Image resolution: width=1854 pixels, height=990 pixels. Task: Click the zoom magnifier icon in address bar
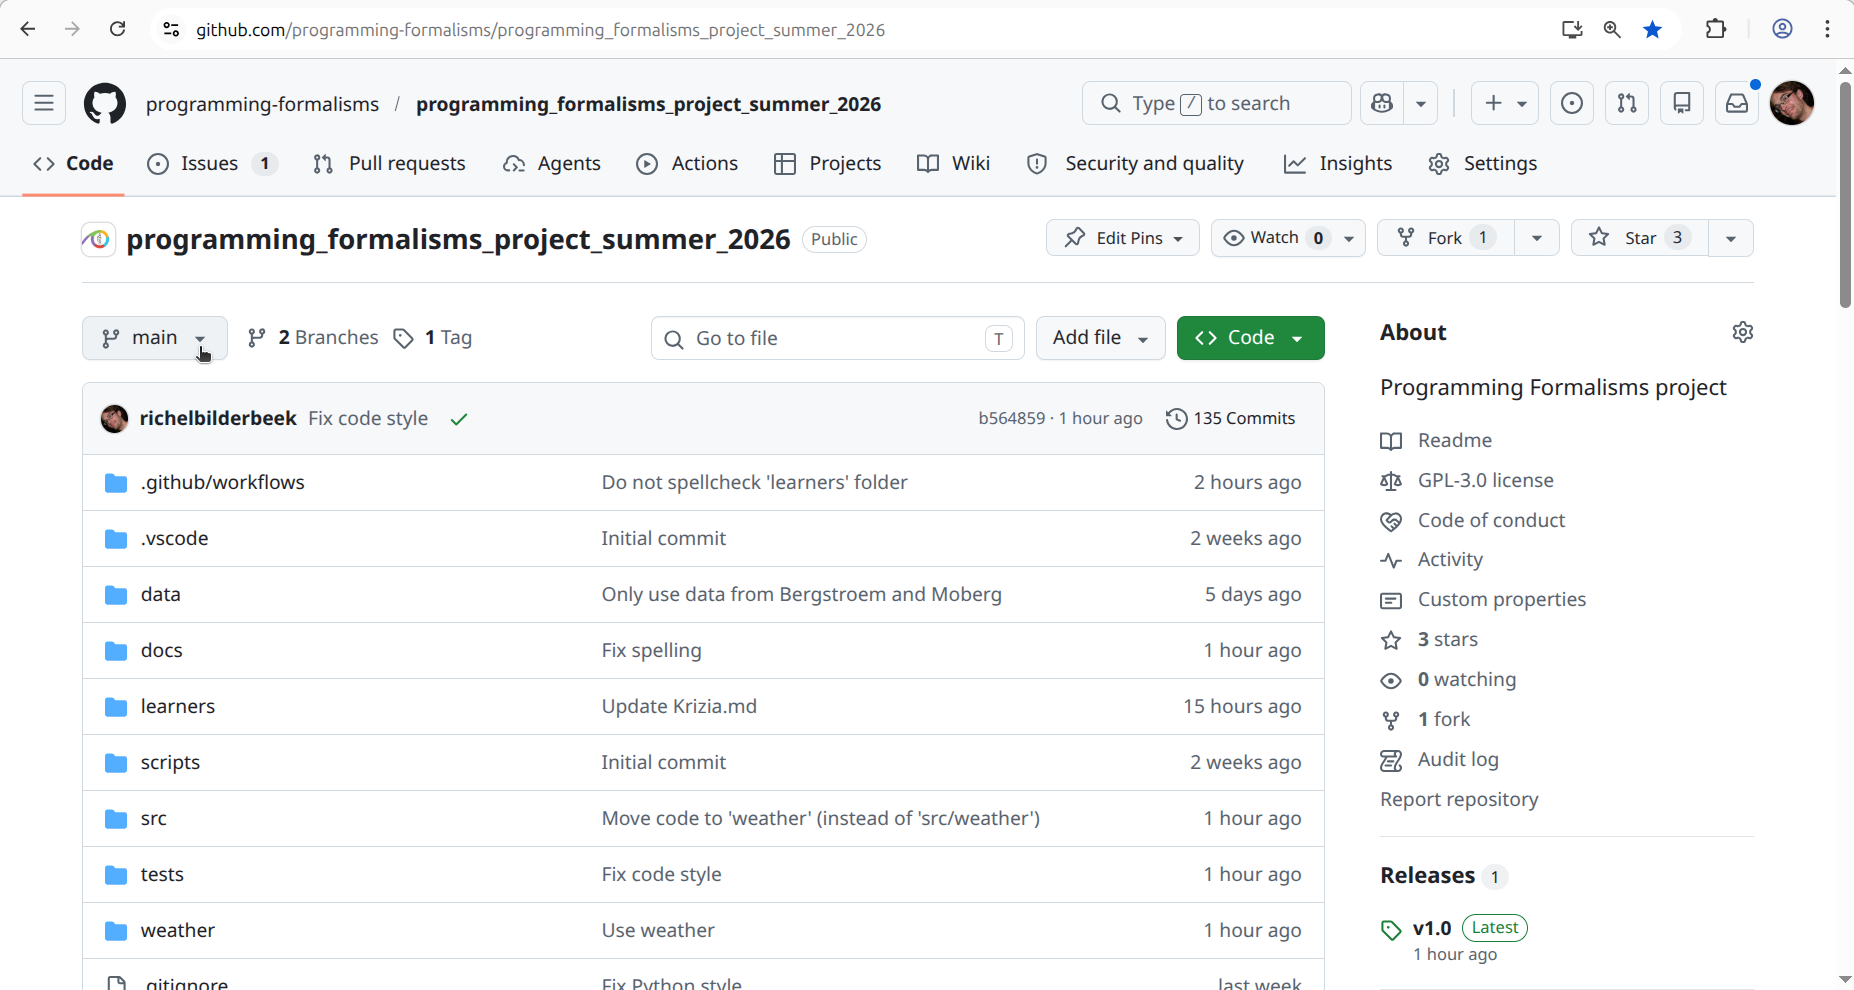point(1612,29)
